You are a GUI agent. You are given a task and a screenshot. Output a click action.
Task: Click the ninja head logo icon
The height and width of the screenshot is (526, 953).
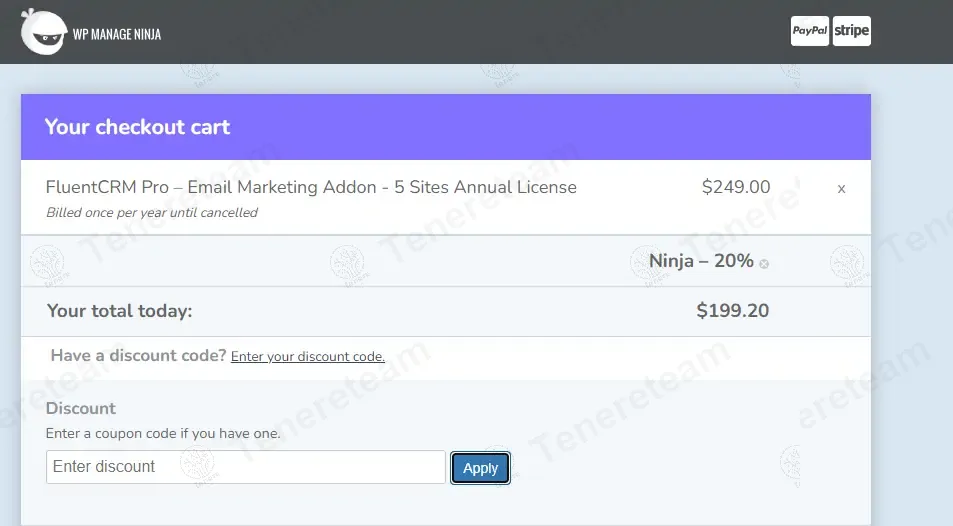point(44,32)
